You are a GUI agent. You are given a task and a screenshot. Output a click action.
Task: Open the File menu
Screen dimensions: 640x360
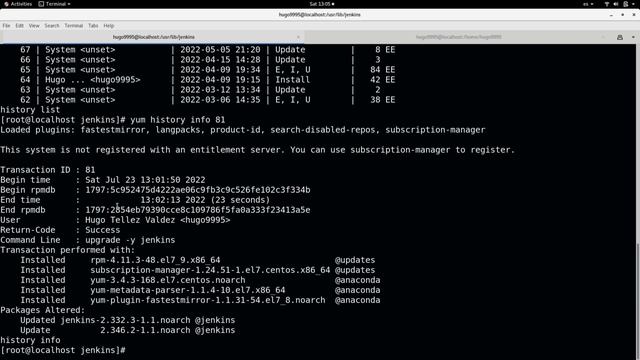(7, 26)
